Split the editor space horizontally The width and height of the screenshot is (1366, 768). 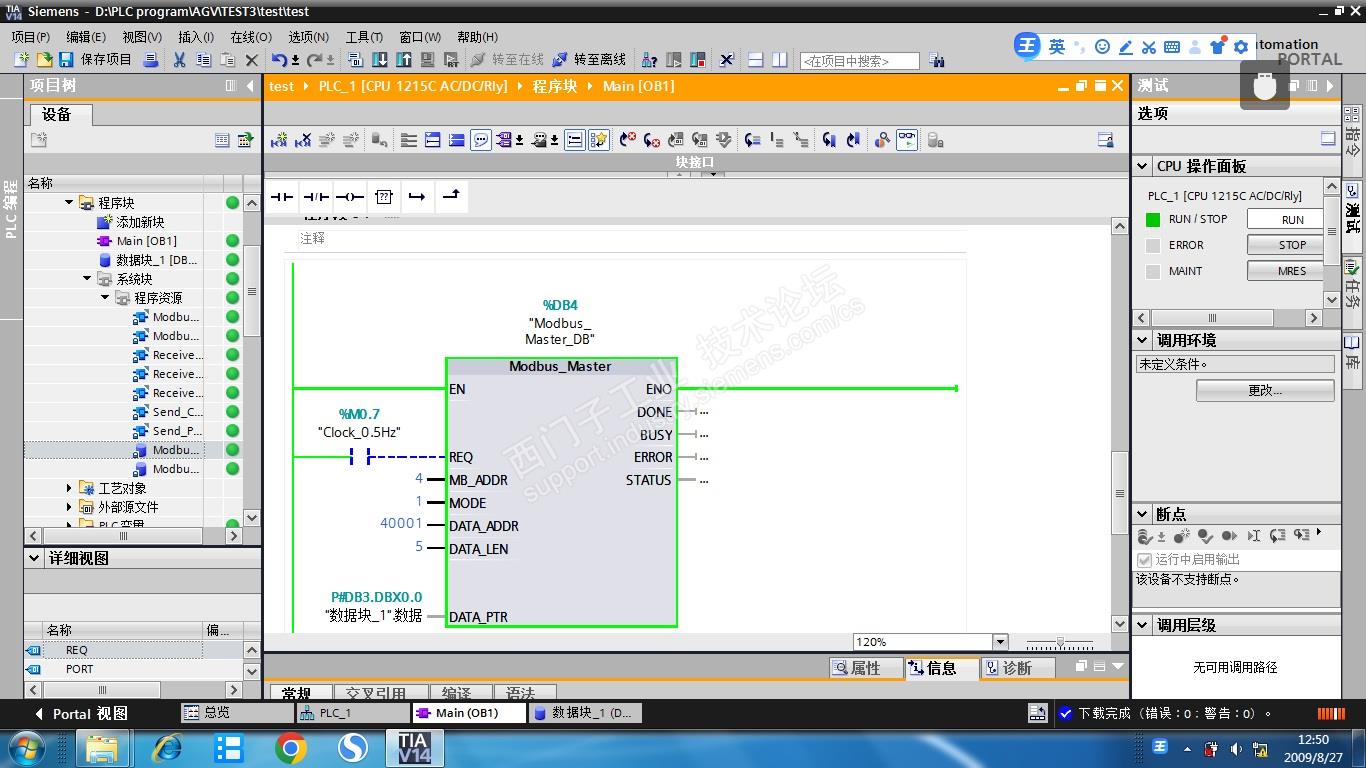pos(757,60)
